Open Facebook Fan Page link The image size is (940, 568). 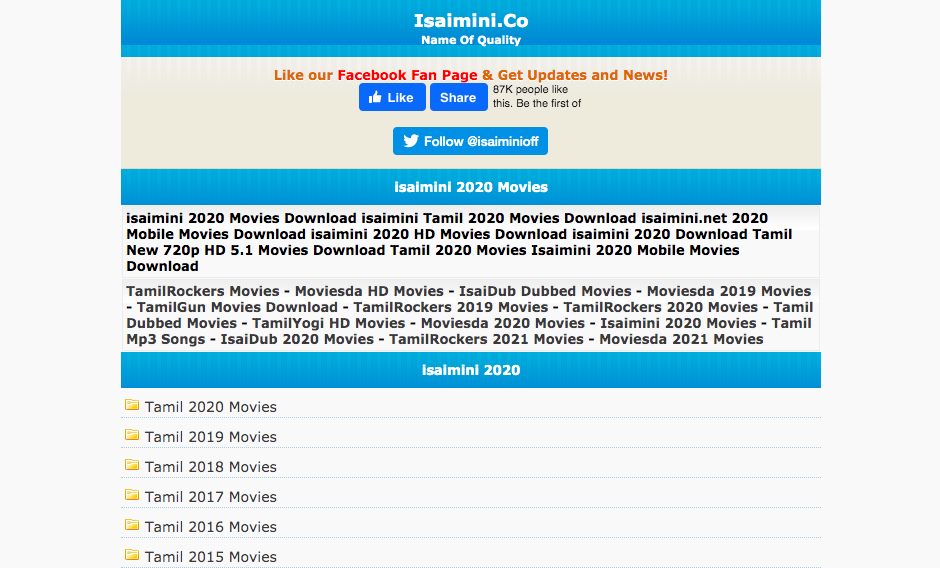(x=407, y=75)
